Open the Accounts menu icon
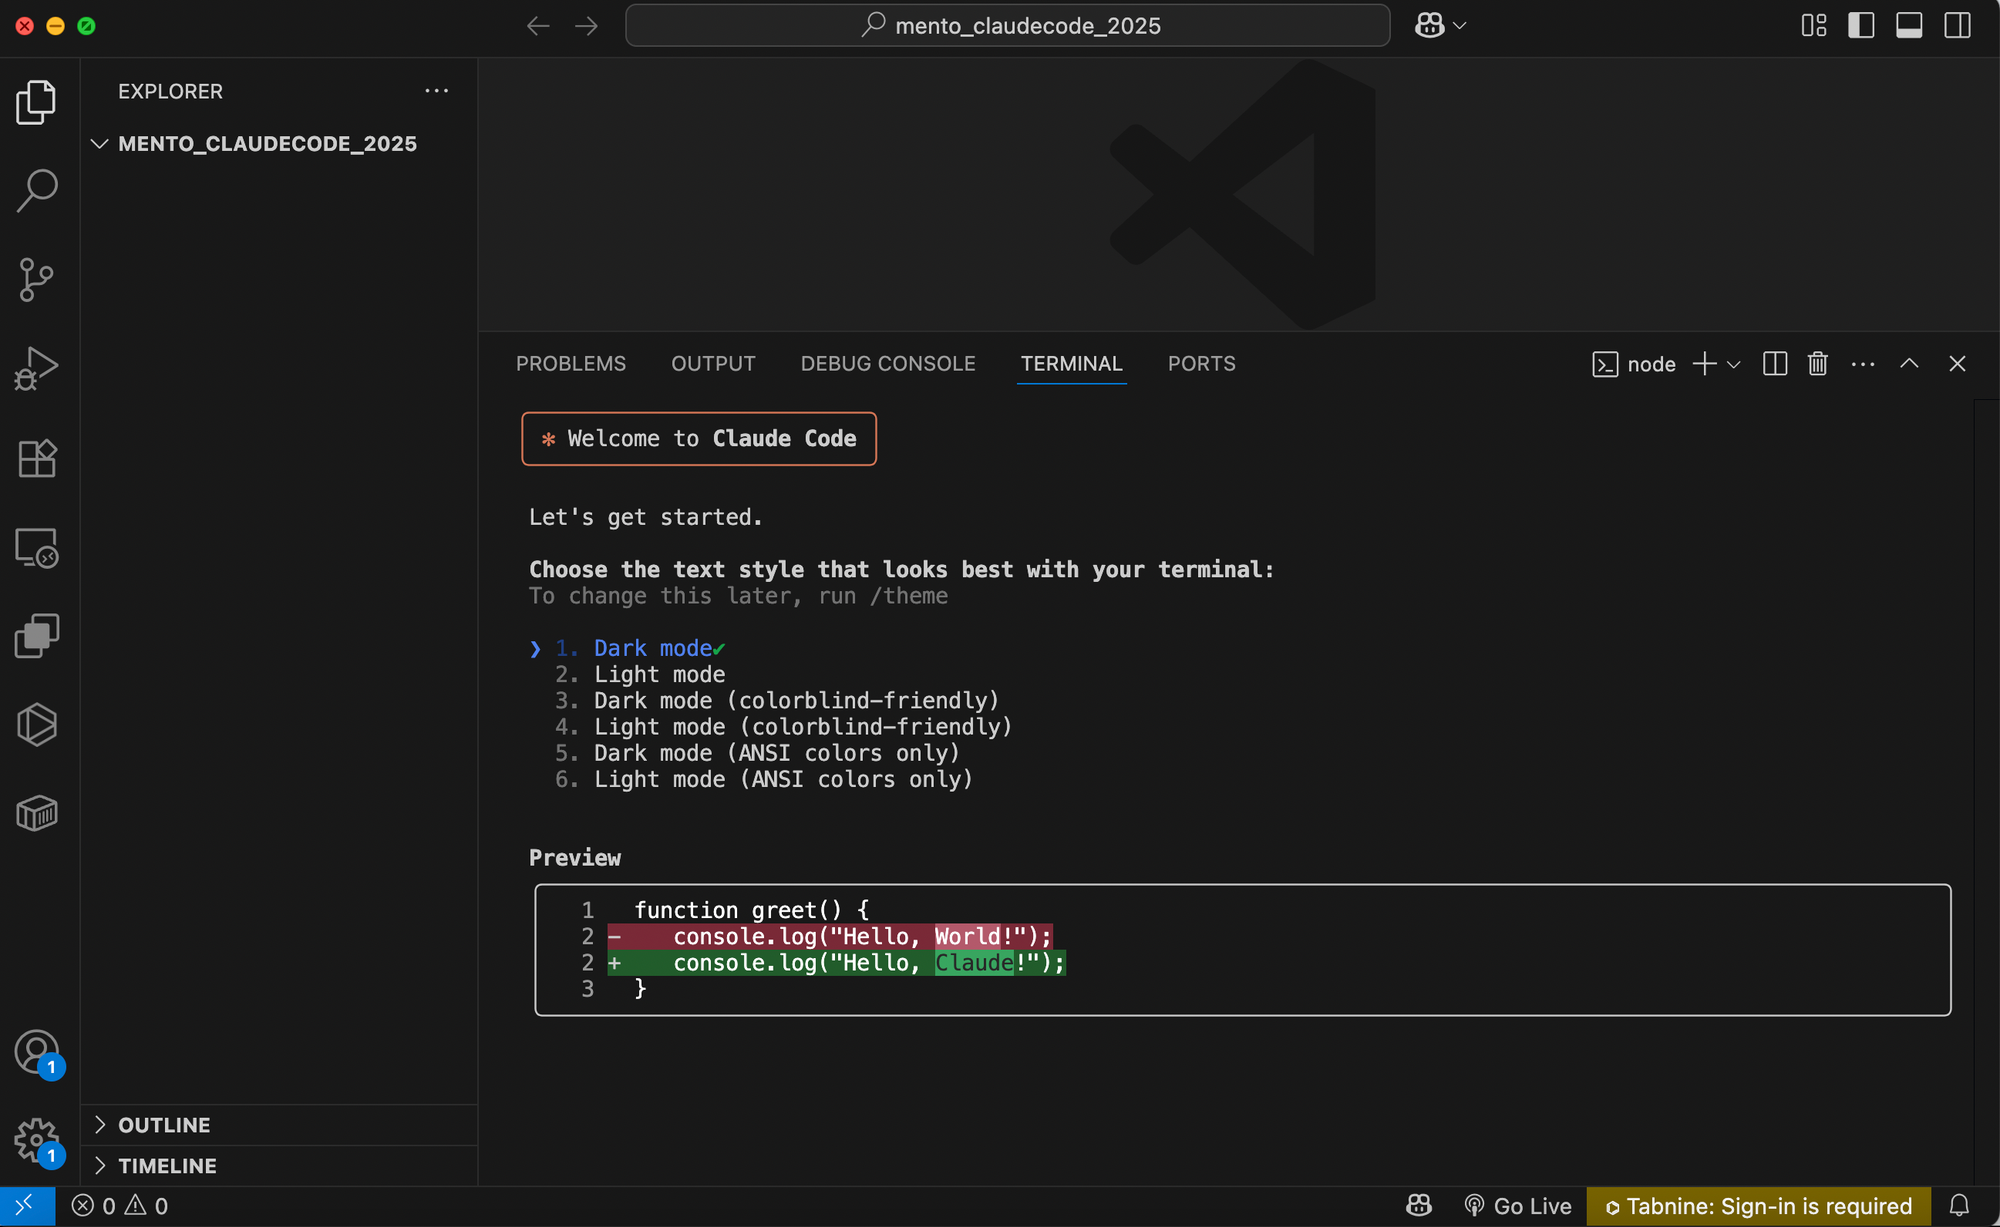Screen dimensions: 2000x1227 (x=37, y=1053)
